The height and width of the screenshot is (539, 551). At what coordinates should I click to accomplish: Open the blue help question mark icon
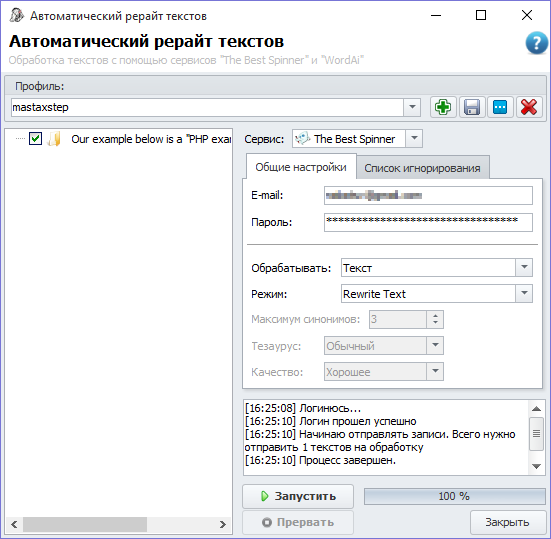536,43
